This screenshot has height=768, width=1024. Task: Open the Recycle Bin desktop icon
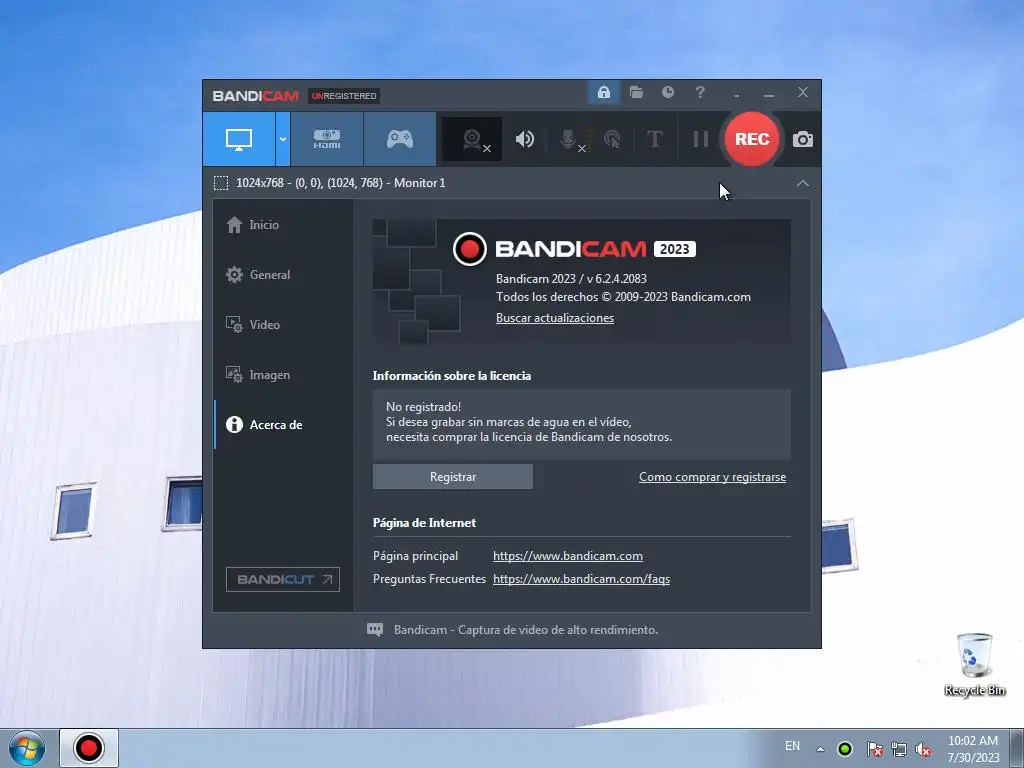974,664
